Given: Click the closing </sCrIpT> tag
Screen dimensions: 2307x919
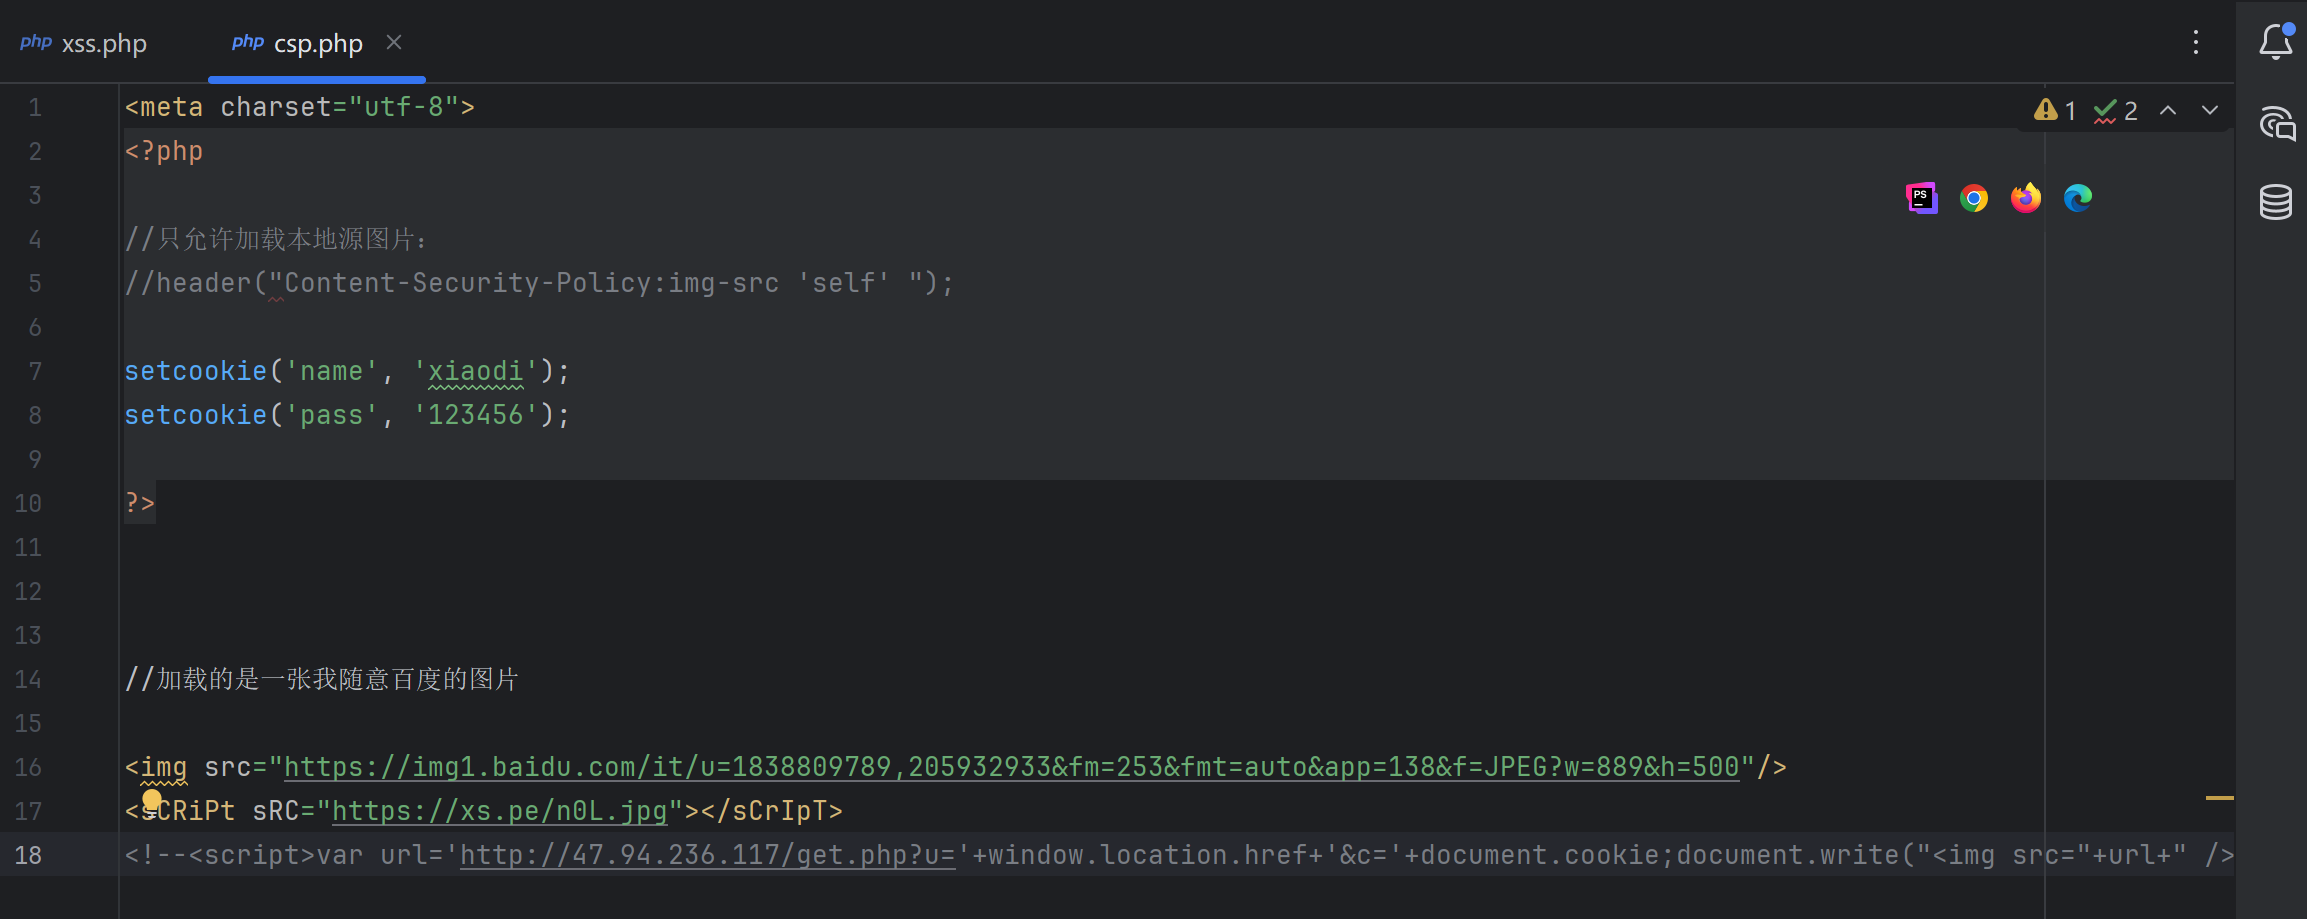Looking at the screenshot, I should pyautogui.click(x=772, y=811).
